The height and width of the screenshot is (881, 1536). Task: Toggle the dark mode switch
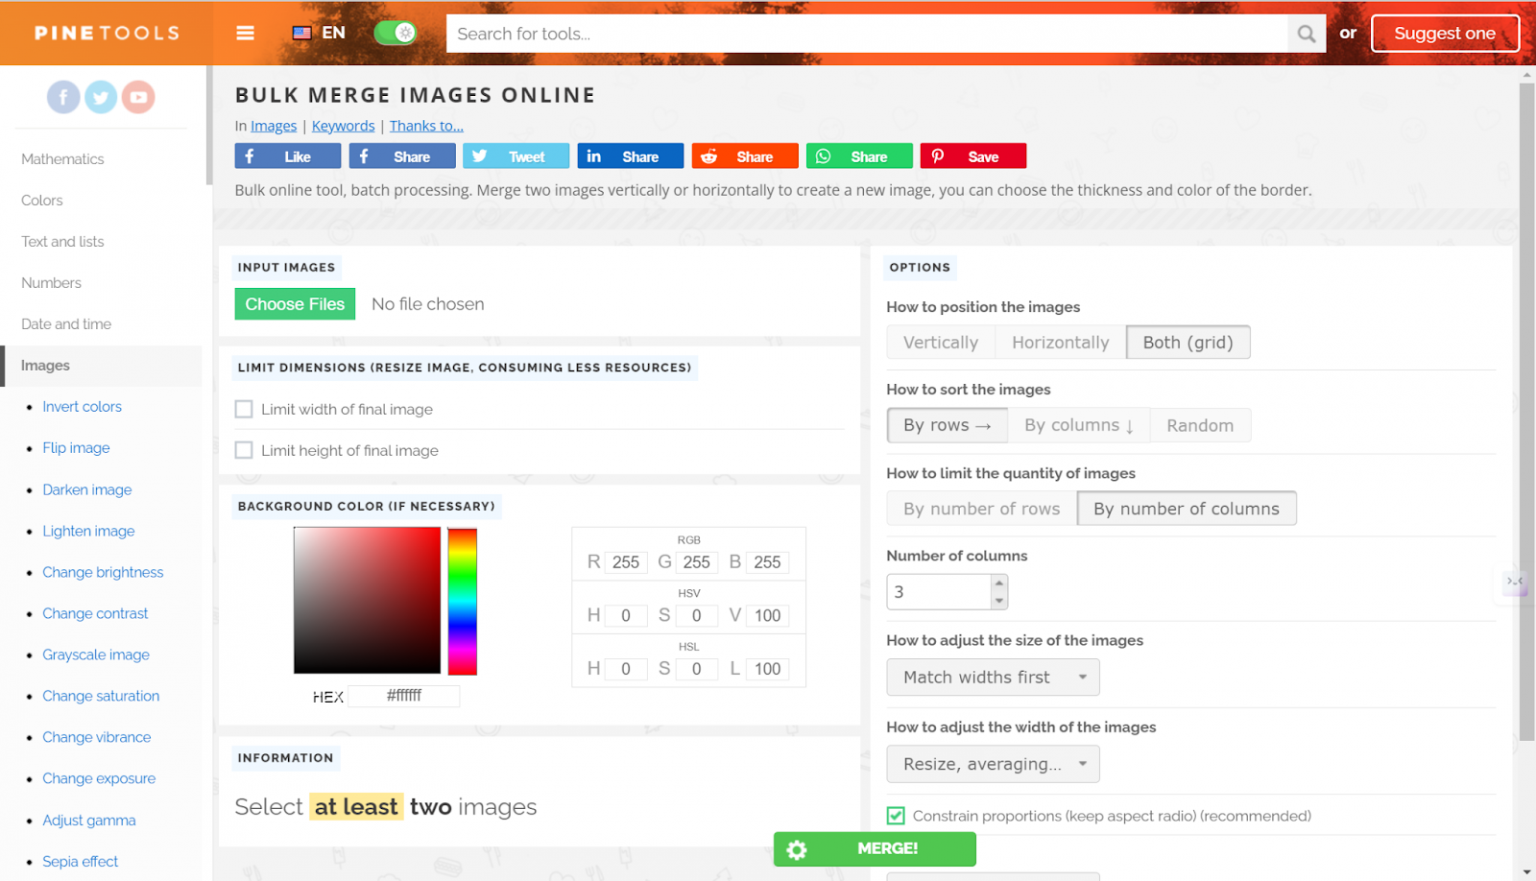pos(395,33)
